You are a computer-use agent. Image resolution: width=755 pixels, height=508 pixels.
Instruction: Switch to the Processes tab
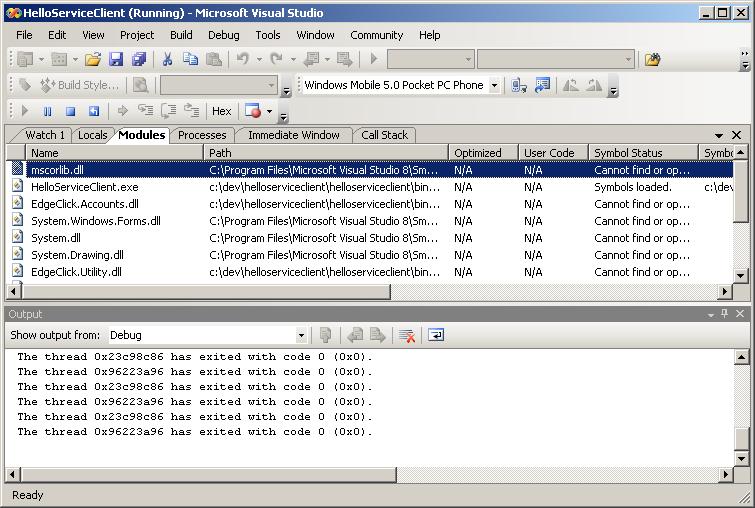202,135
